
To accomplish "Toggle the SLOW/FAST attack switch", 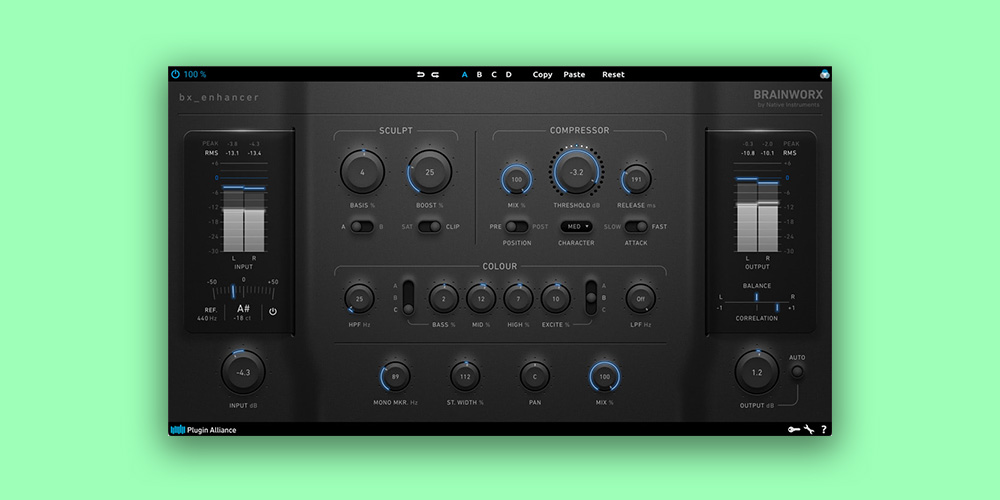I will tap(636, 226).
